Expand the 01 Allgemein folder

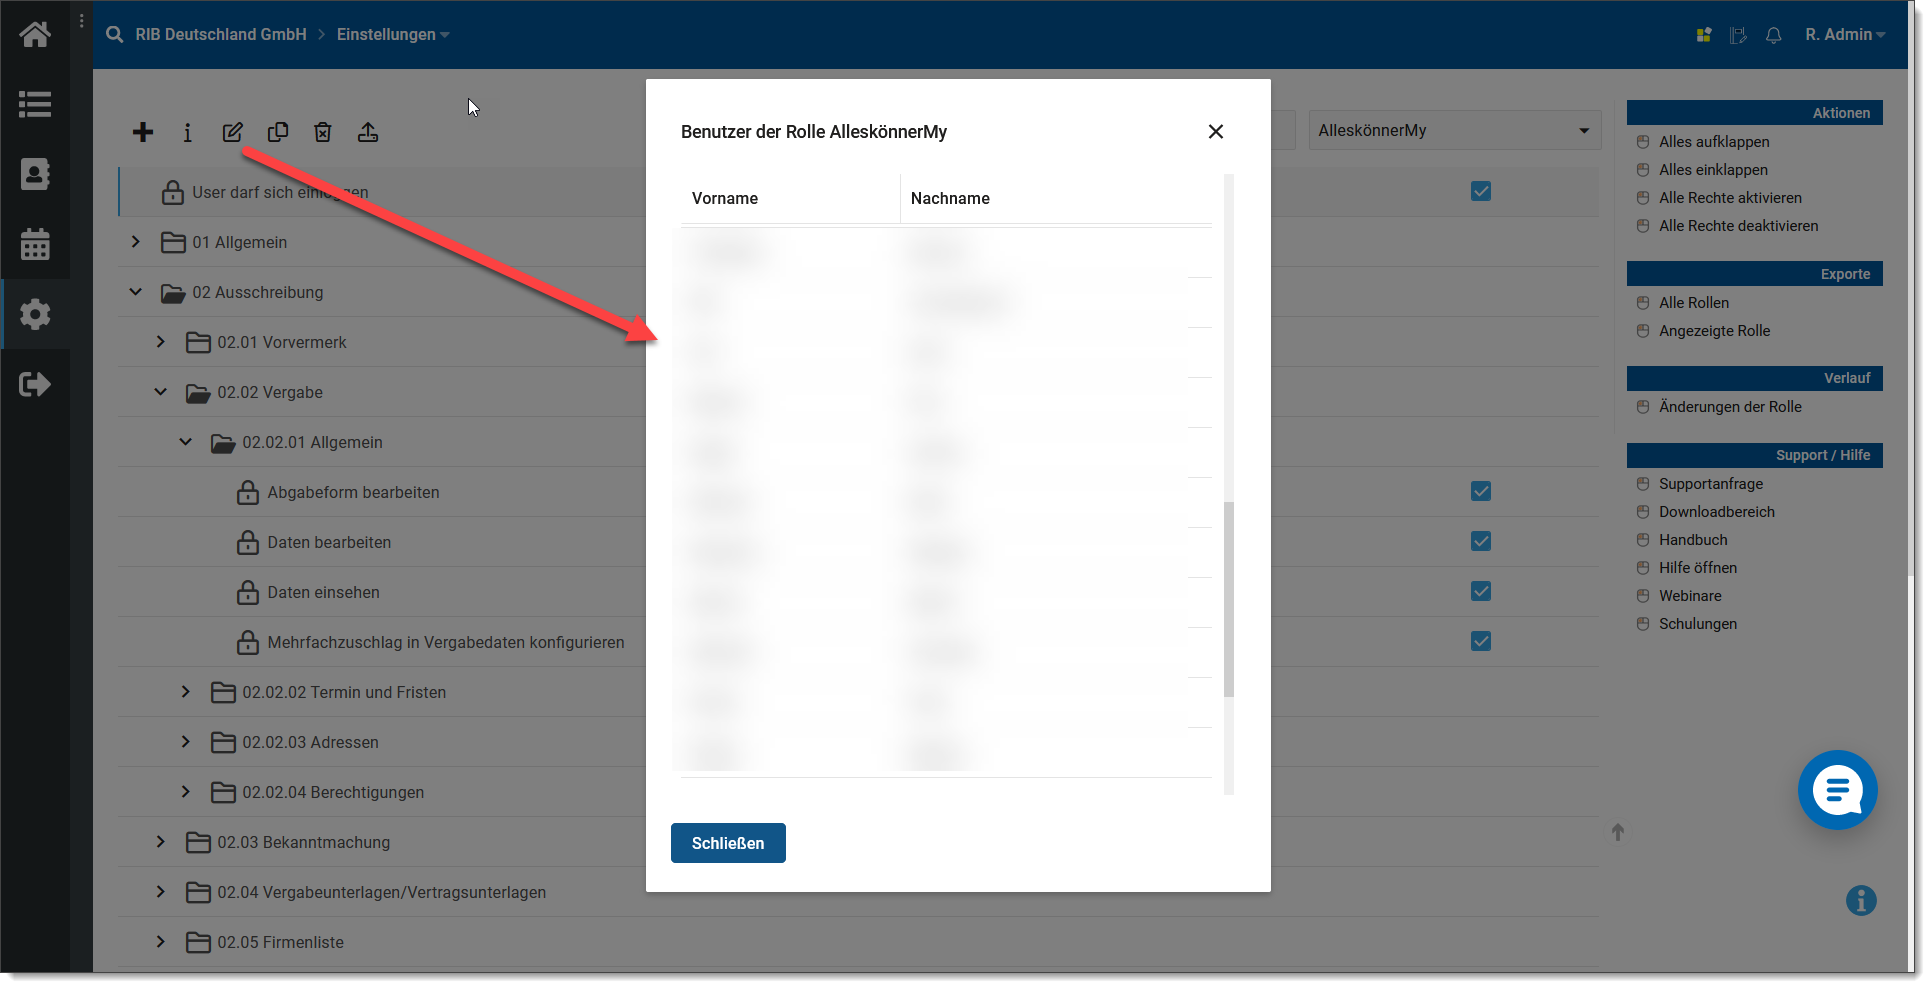[x=136, y=242]
